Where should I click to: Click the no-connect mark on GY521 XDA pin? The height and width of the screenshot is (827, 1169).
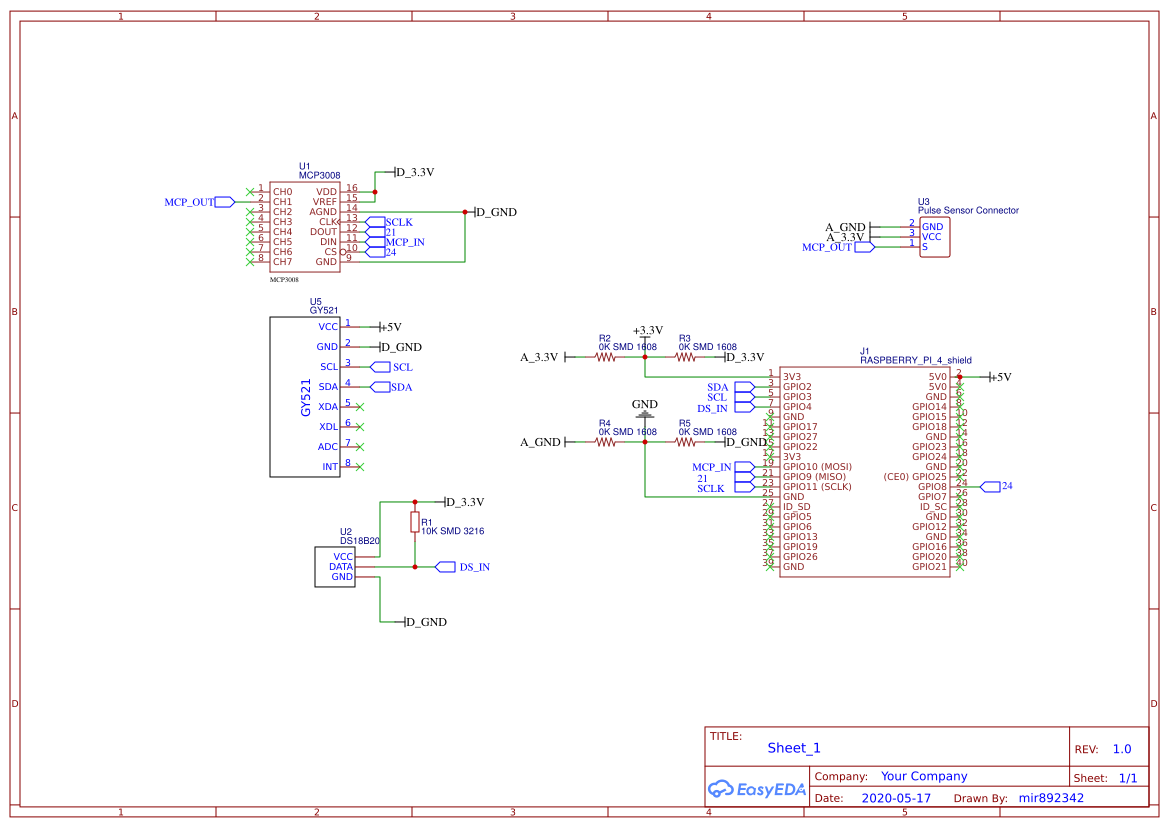[359, 407]
